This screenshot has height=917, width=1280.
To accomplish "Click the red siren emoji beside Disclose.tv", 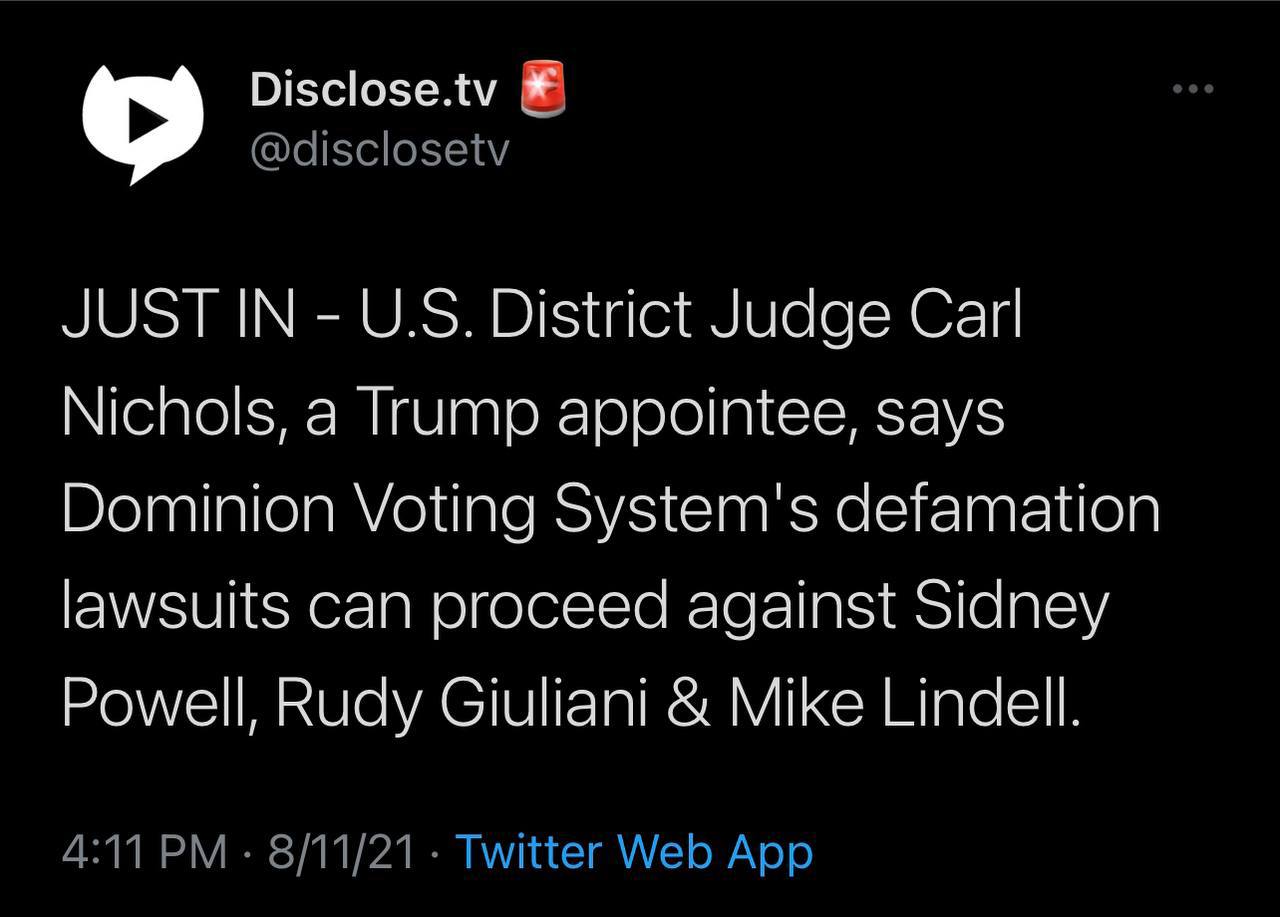I will coord(543,89).
